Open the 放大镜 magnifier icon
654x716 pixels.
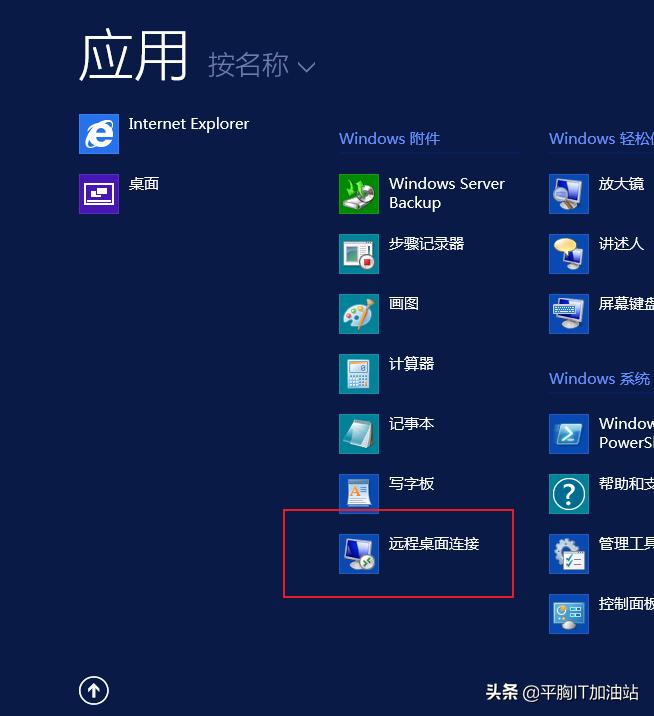point(569,194)
